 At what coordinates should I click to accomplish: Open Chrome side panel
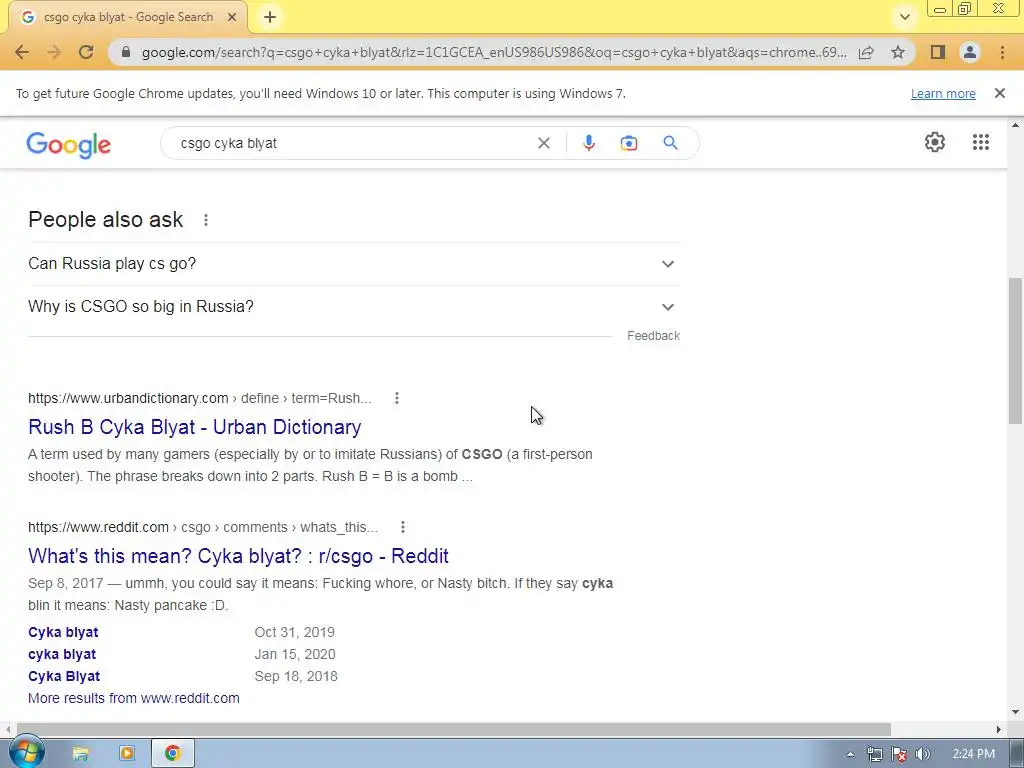(938, 52)
